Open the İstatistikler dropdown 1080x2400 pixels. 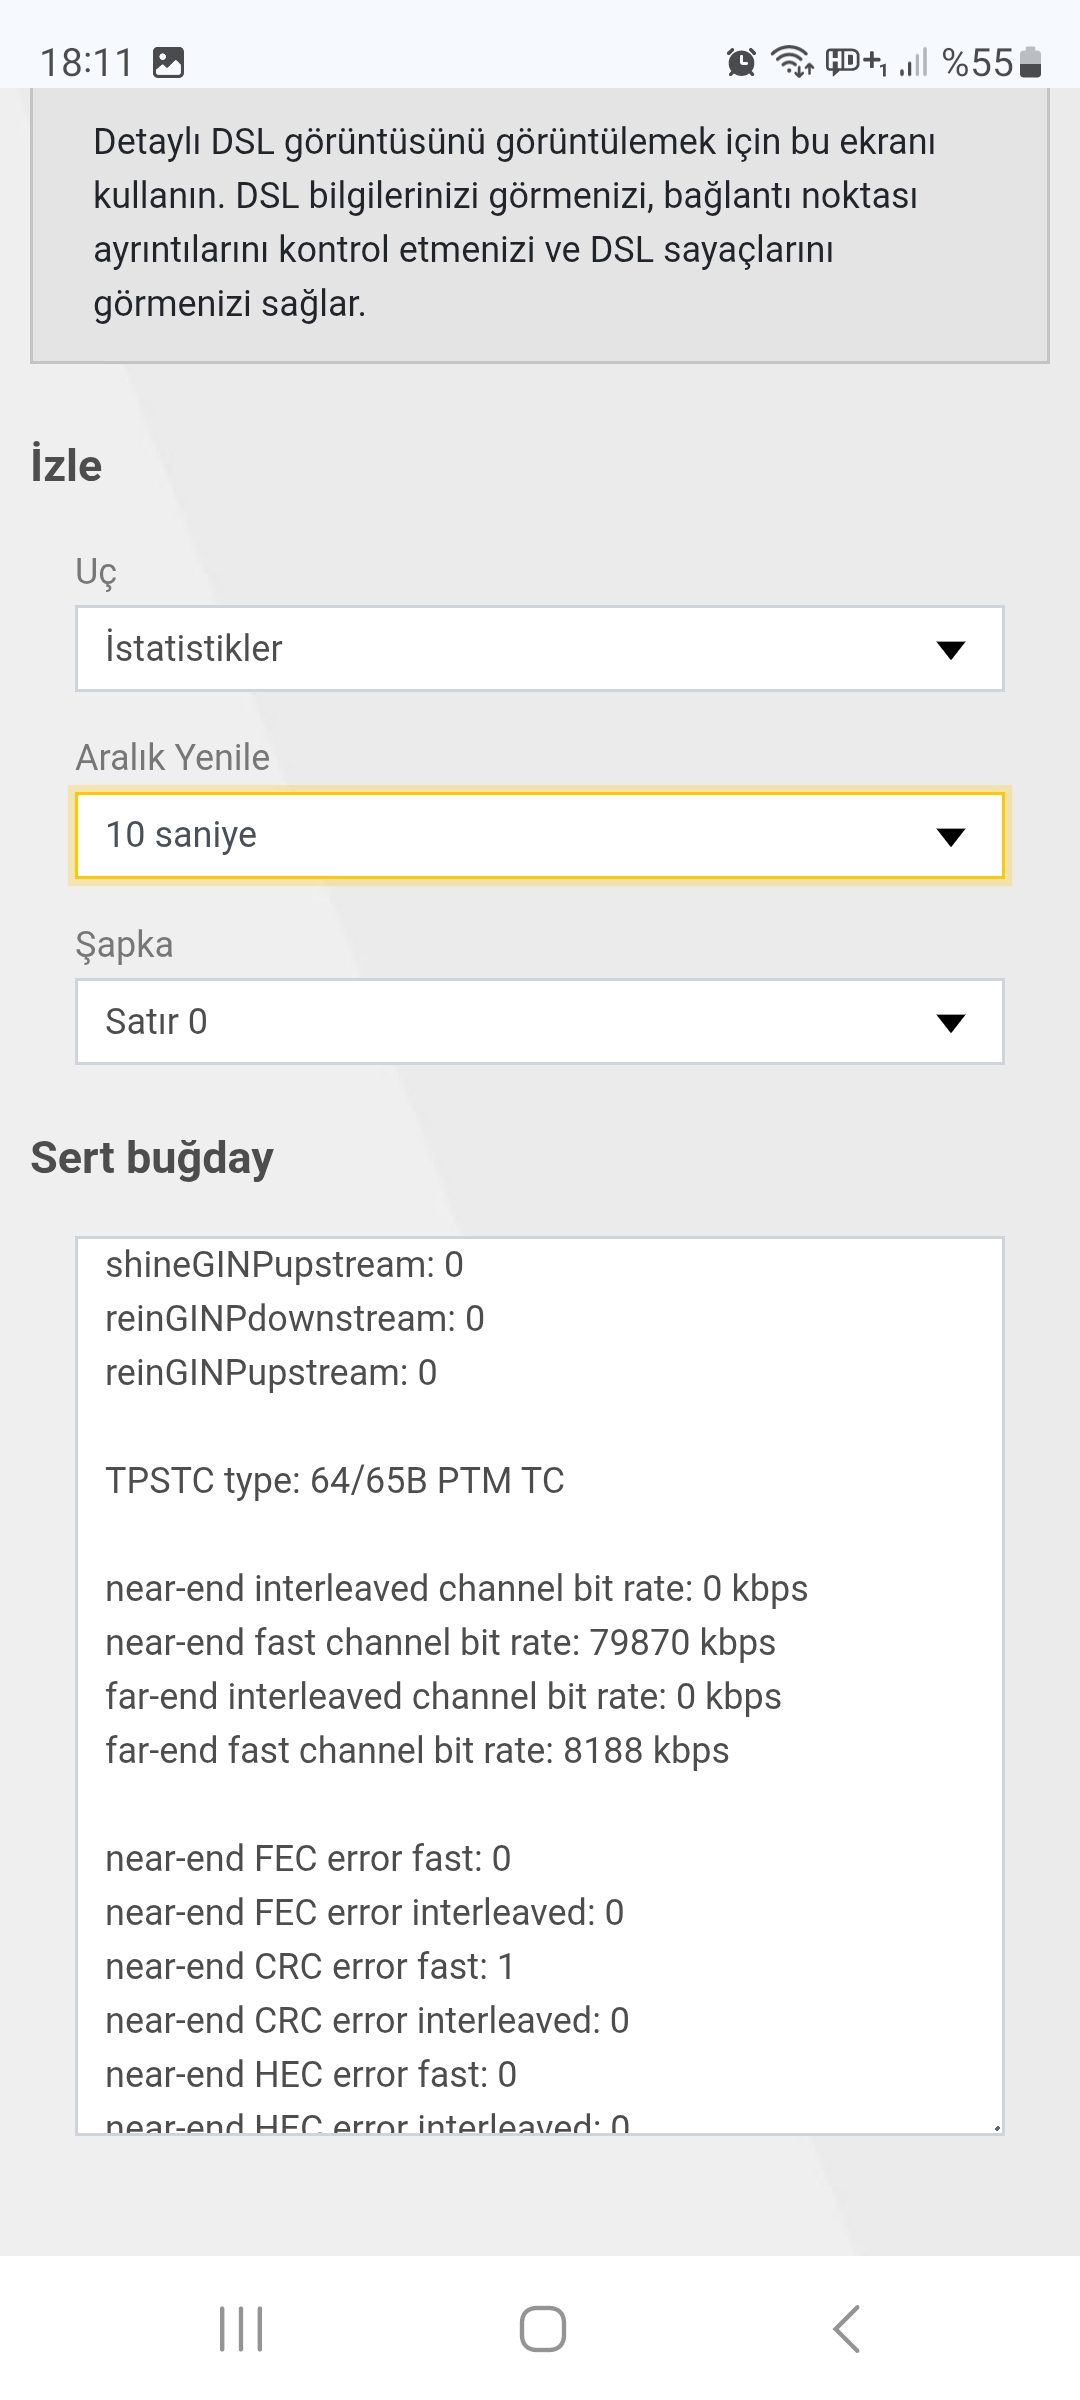pos(540,648)
